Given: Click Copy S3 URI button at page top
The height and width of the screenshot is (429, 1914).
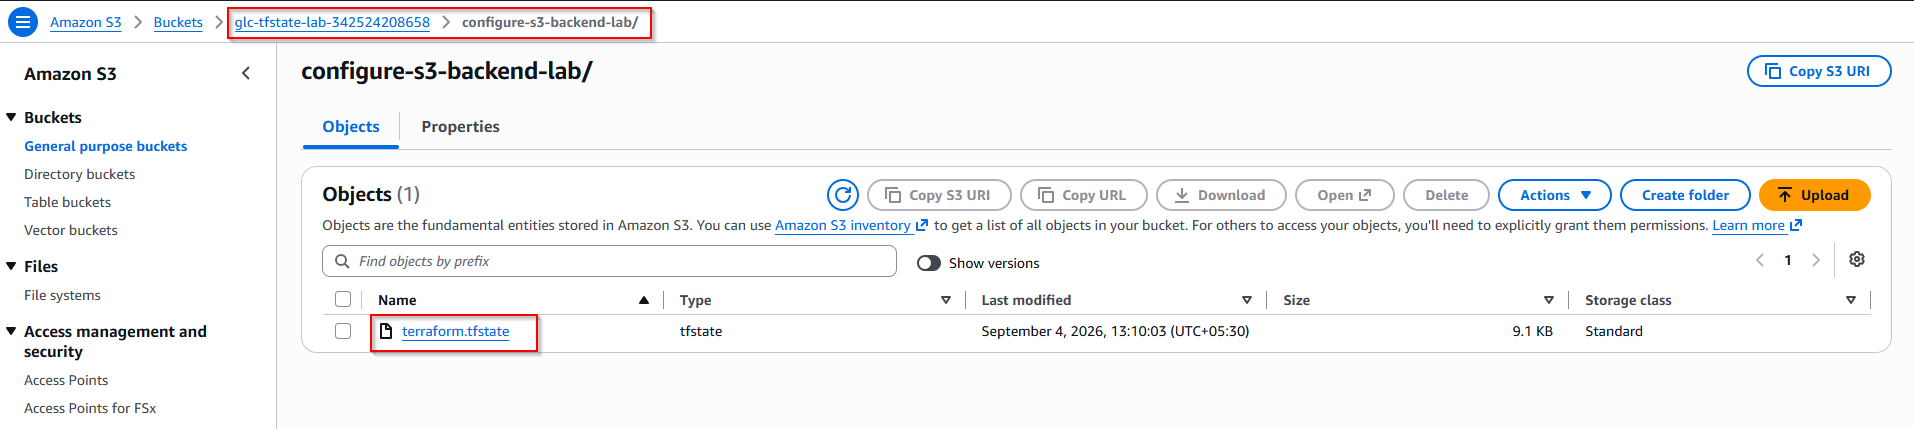Looking at the screenshot, I should pos(1819,71).
